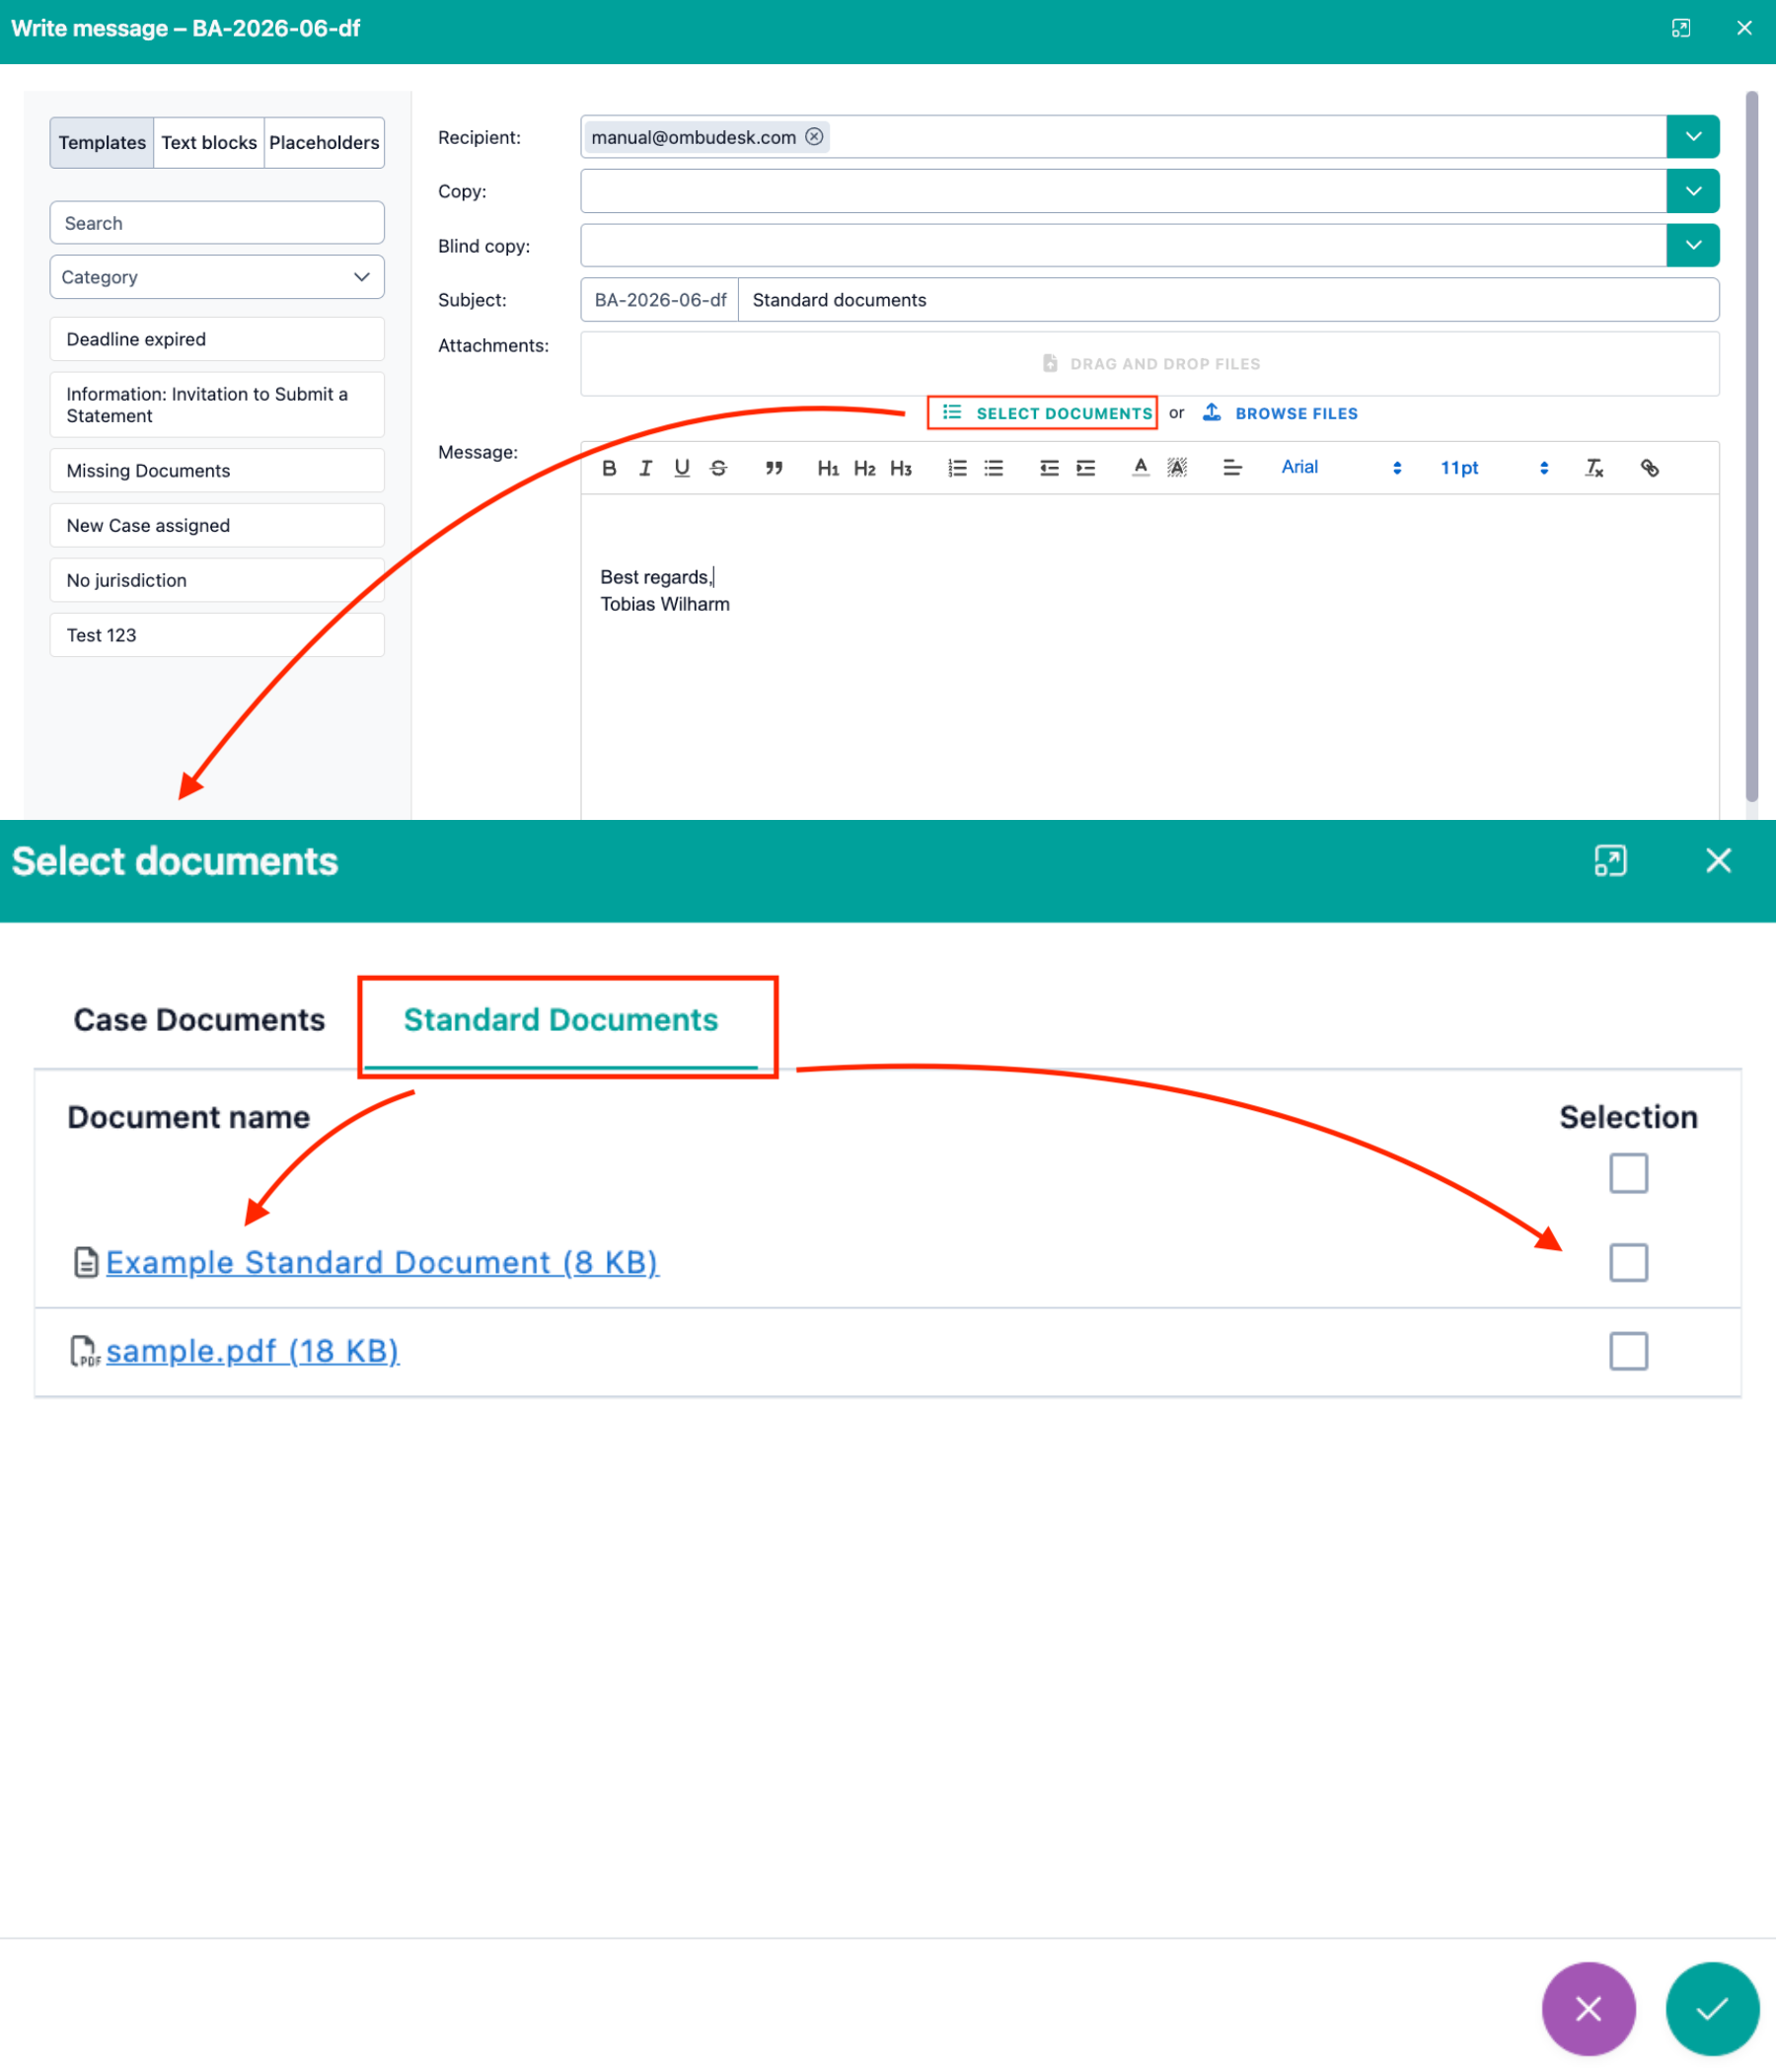Open the Example Standard Document link
Screen dimensions: 1776x2072
pyautogui.click(x=382, y=1262)
